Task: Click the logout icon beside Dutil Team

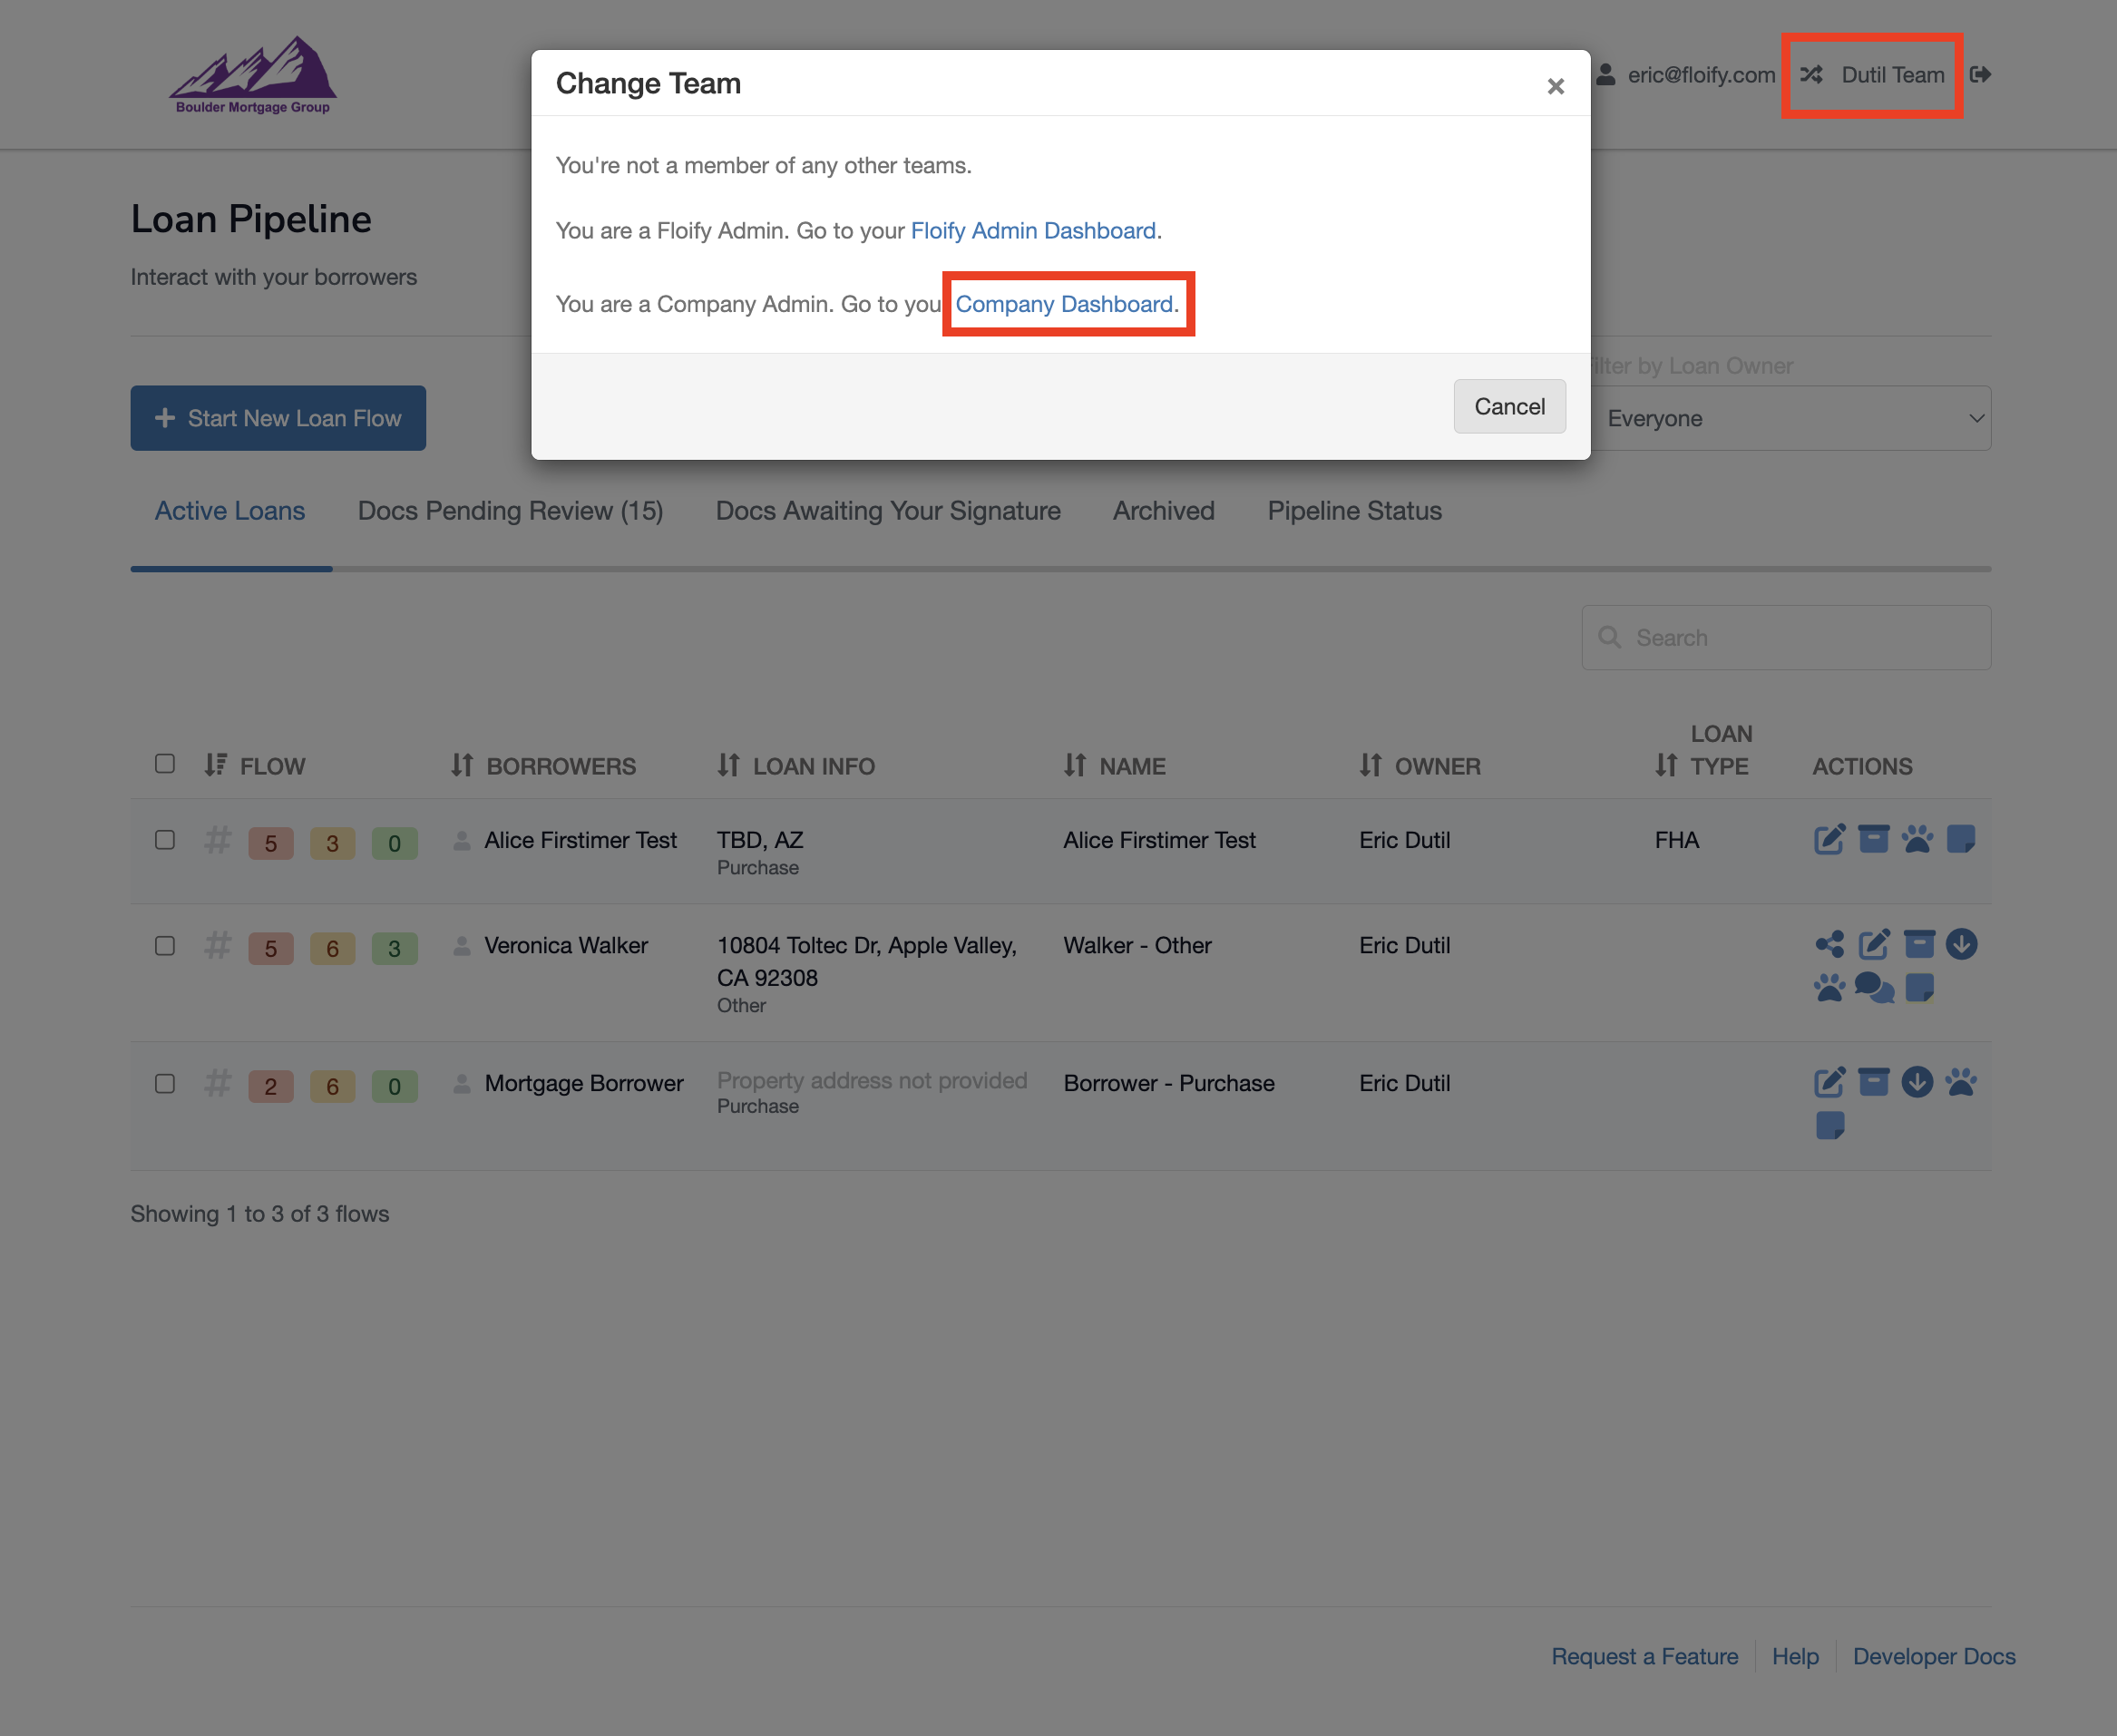Action: [x=1980, y=75]
